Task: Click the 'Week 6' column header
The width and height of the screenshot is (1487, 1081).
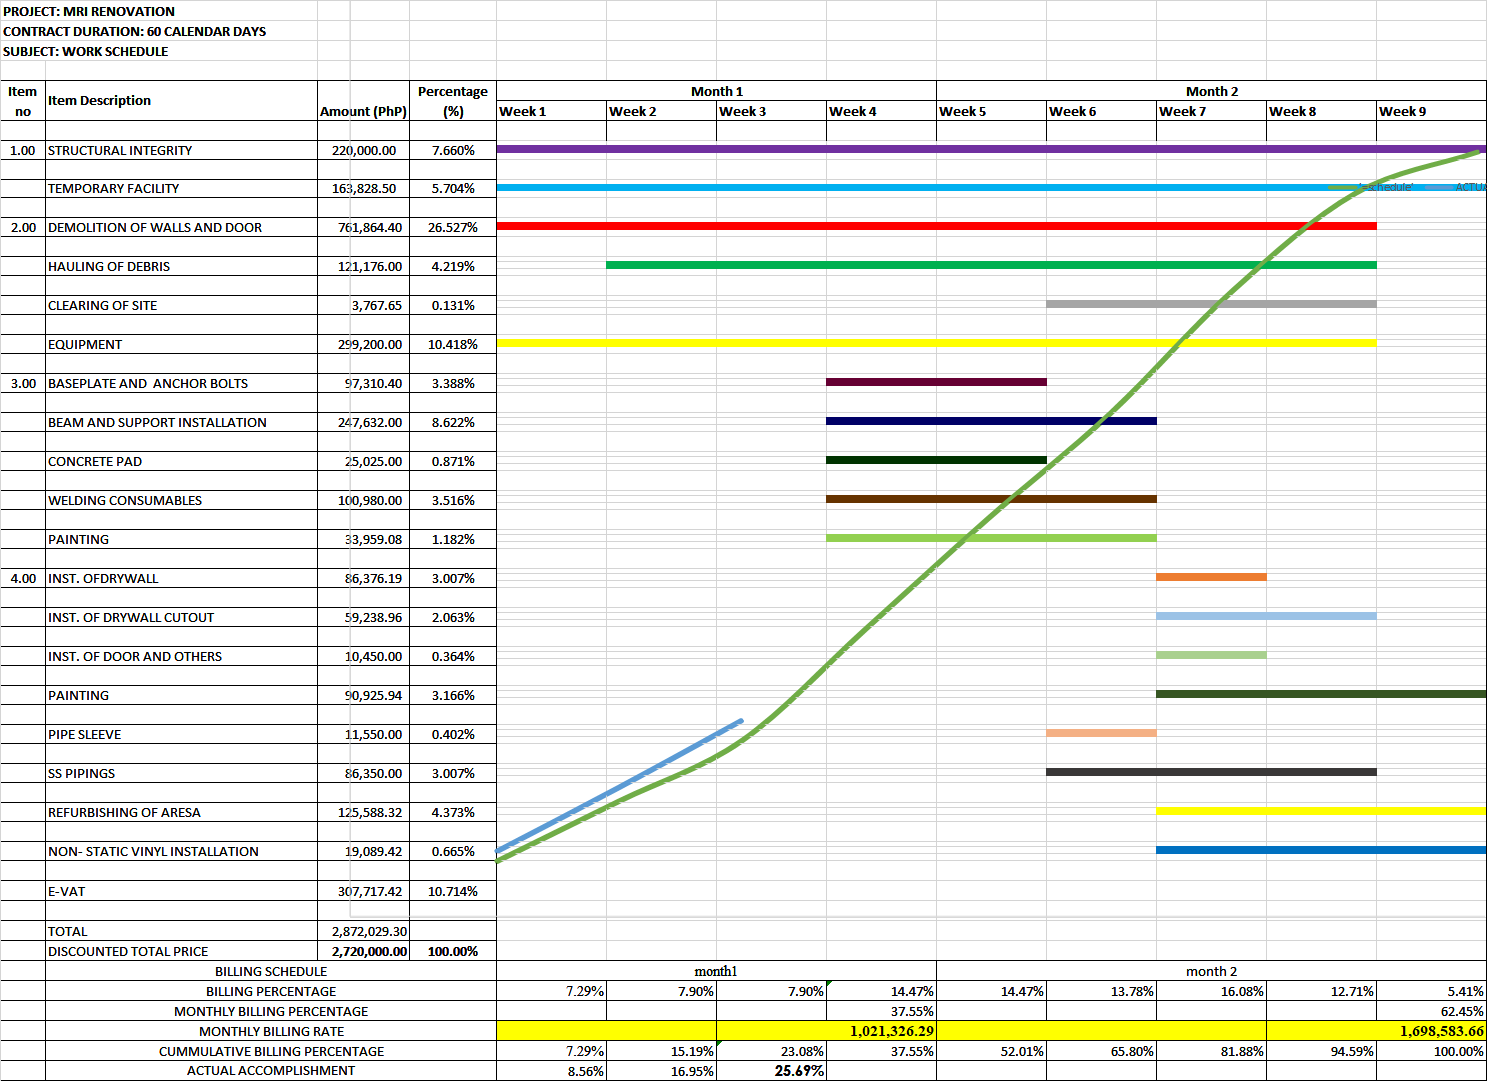Action: point(1102,111)
